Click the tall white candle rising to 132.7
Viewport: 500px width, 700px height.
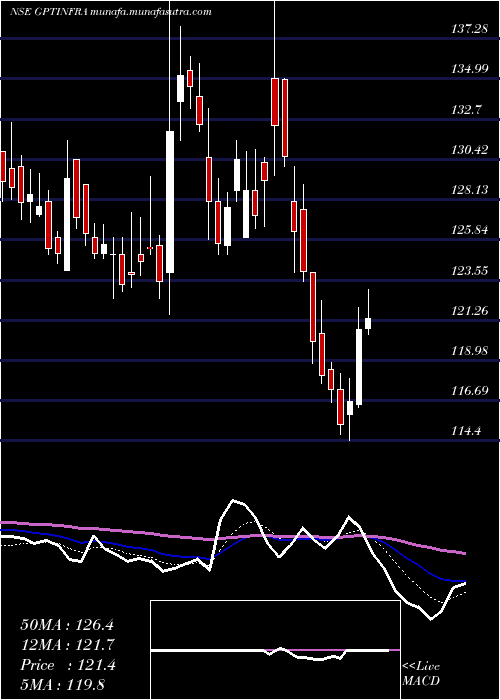[170, 202]
